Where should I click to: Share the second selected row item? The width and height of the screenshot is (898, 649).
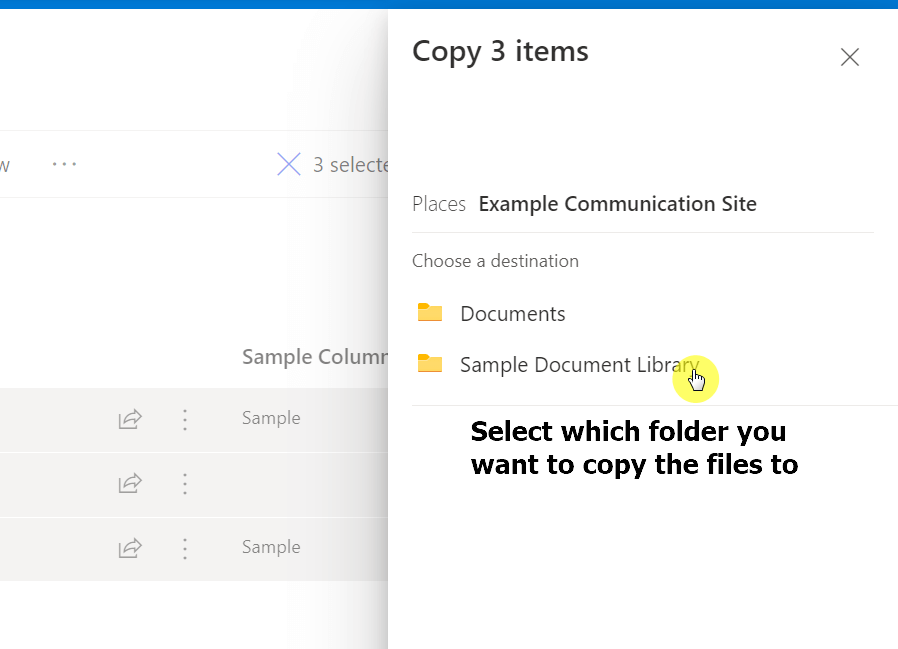(130, 483)
